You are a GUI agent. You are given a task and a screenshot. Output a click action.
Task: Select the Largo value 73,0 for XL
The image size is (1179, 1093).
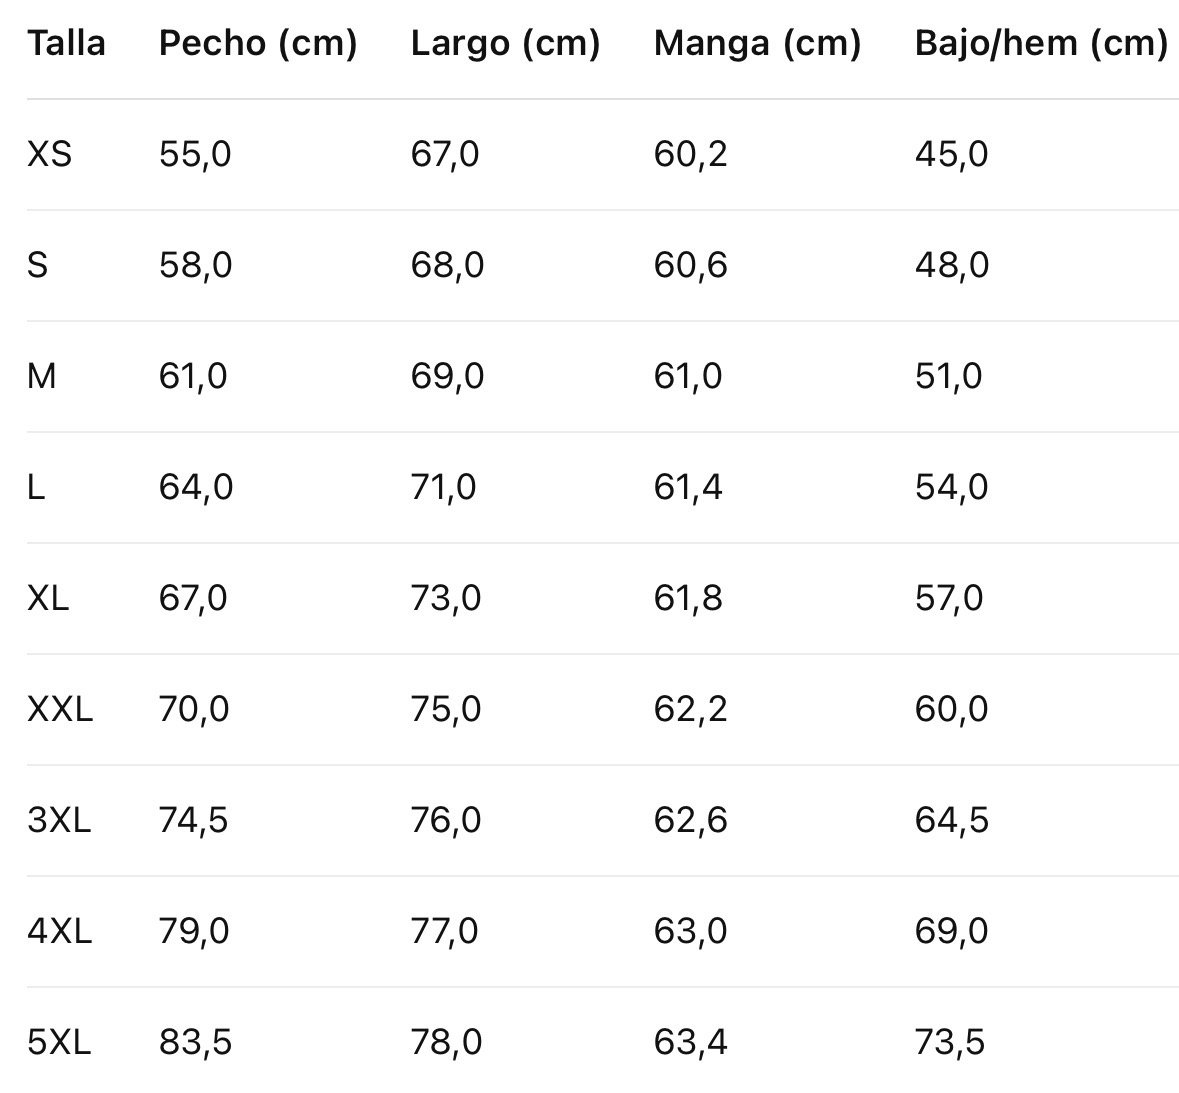click(446, 598)
